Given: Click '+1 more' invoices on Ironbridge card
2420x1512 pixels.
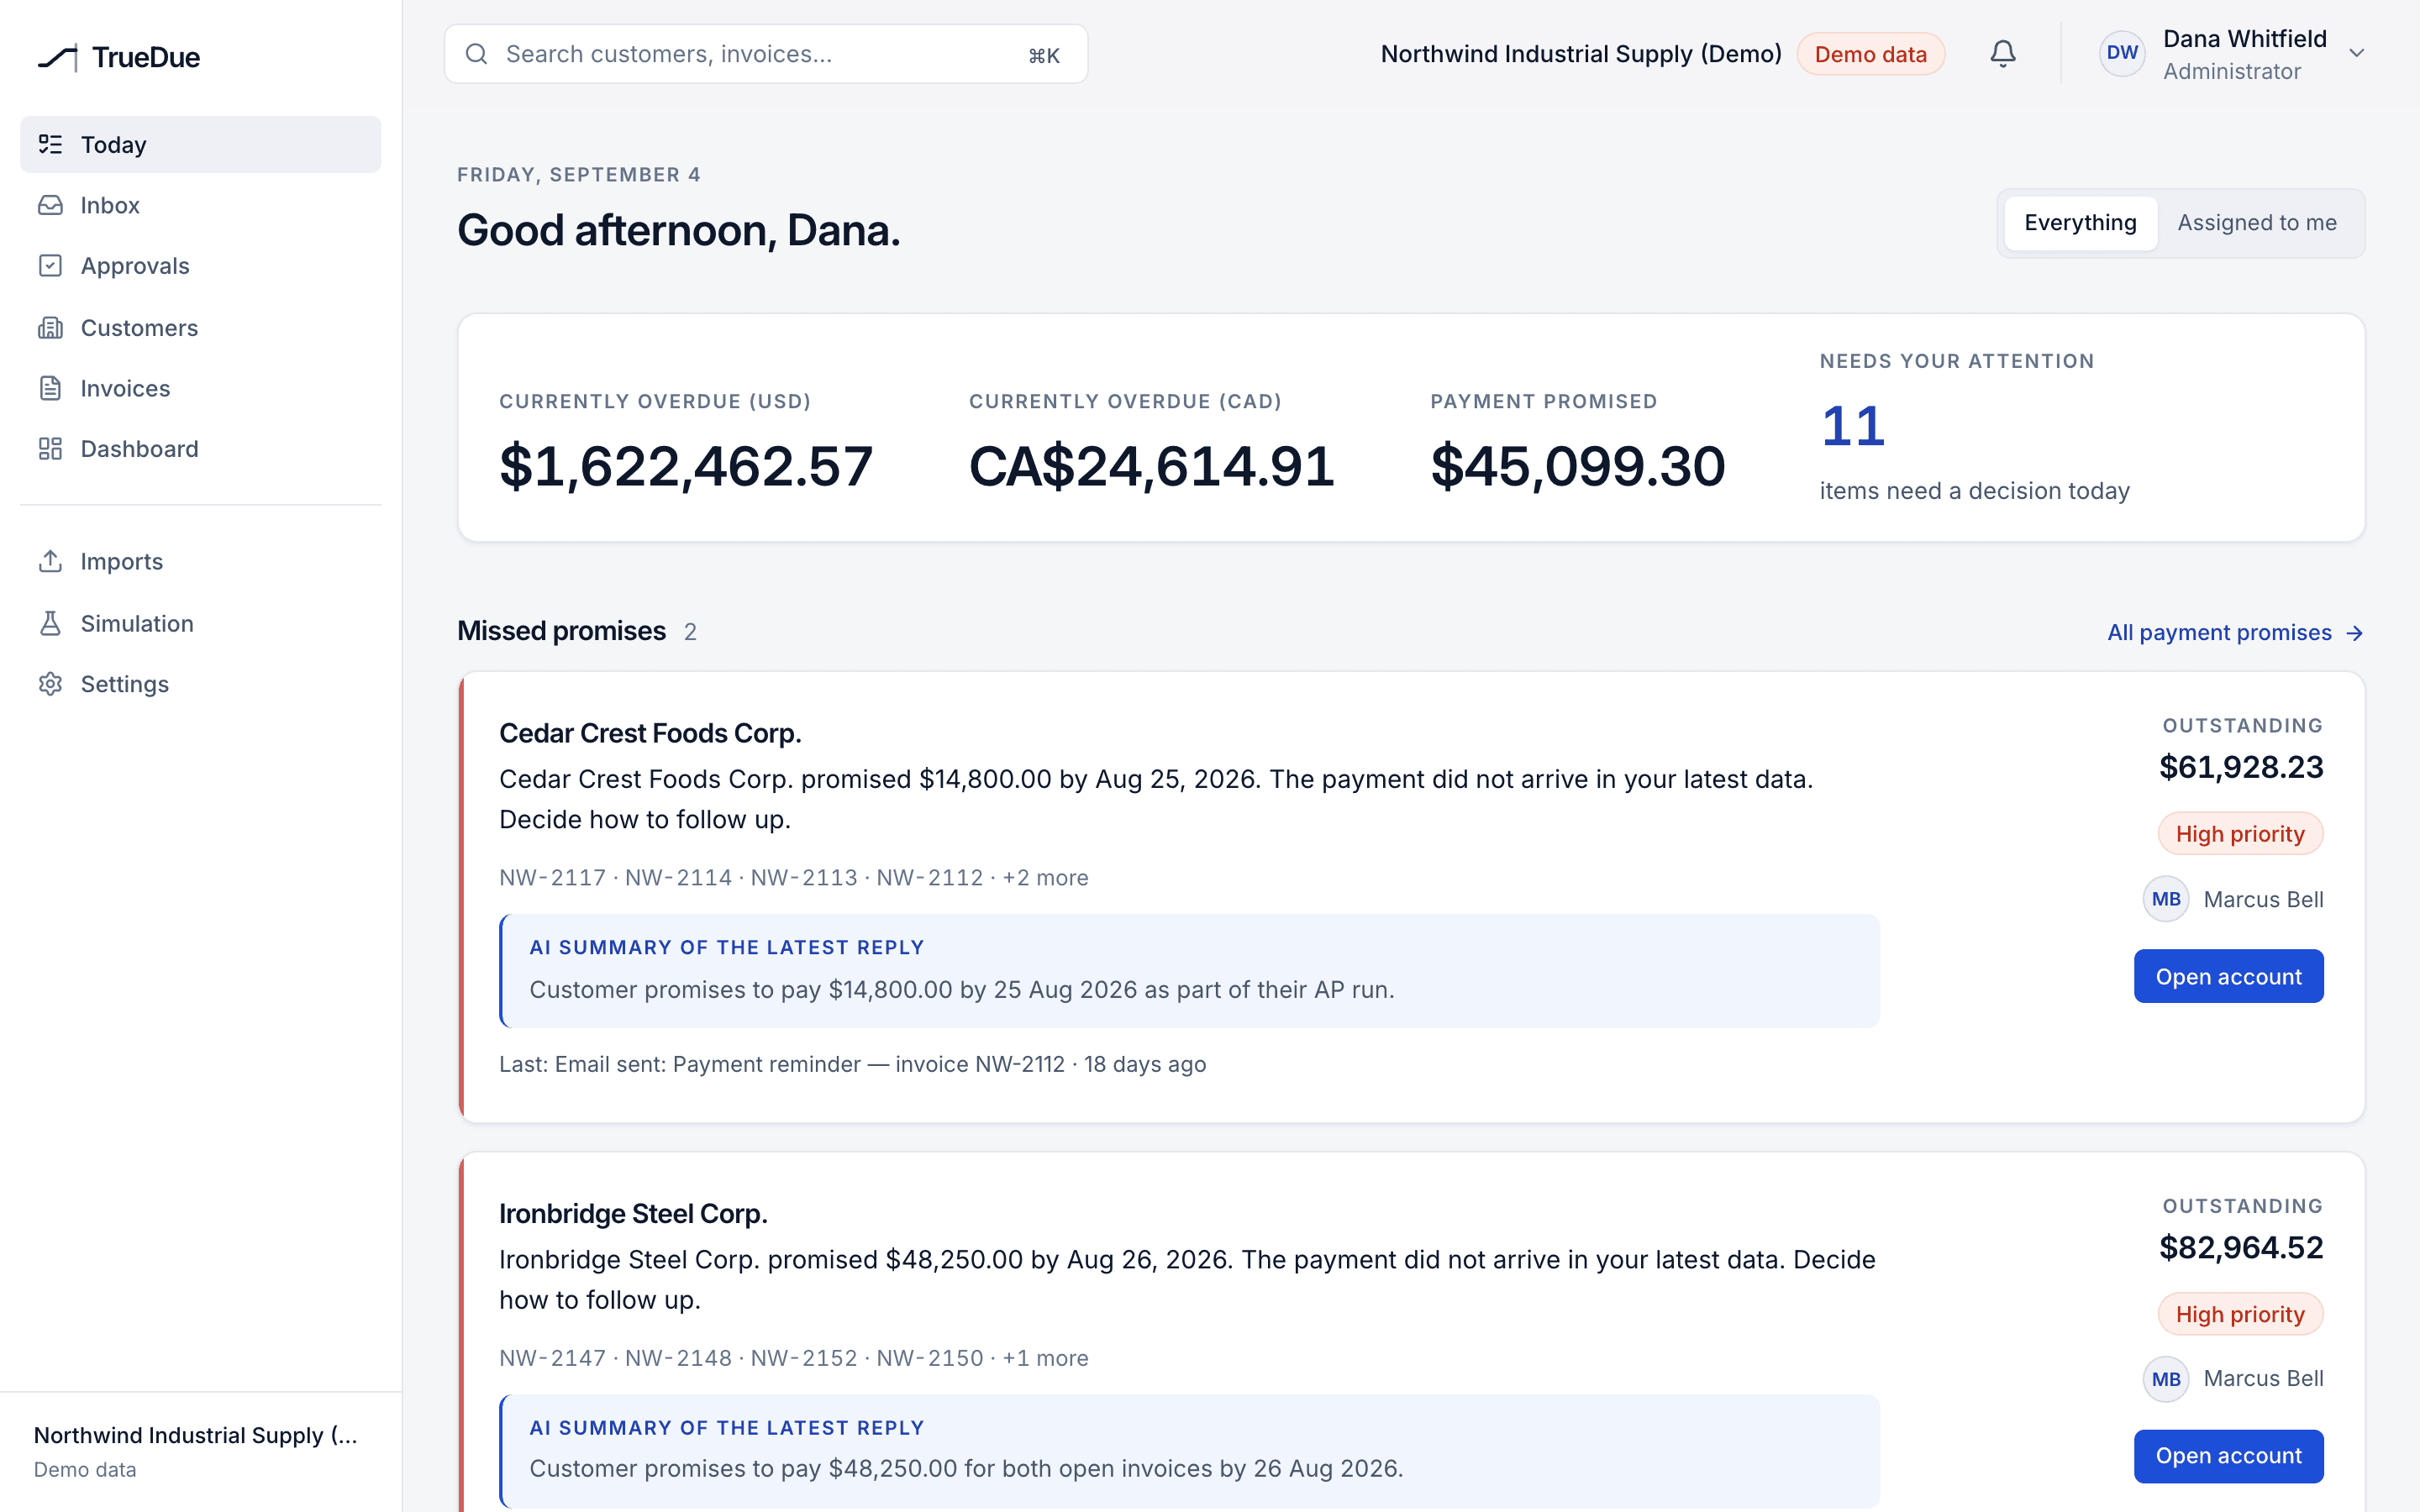Looking at the screenshot, I should click(1045, 1358).
